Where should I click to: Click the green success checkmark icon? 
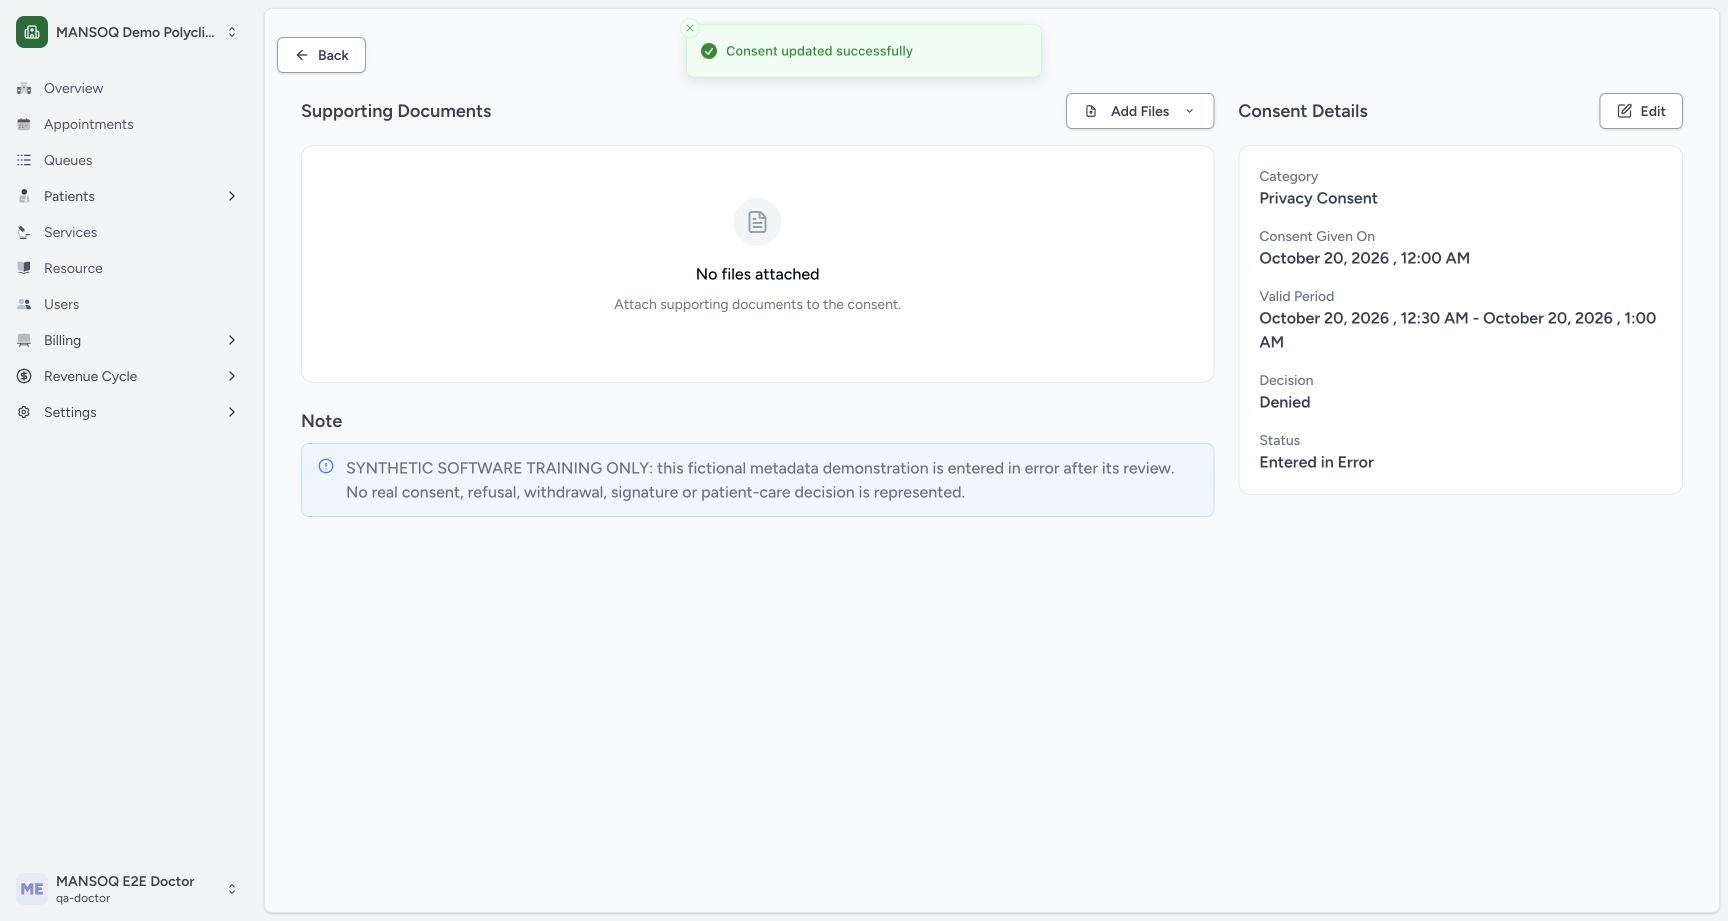click(709, 51)
